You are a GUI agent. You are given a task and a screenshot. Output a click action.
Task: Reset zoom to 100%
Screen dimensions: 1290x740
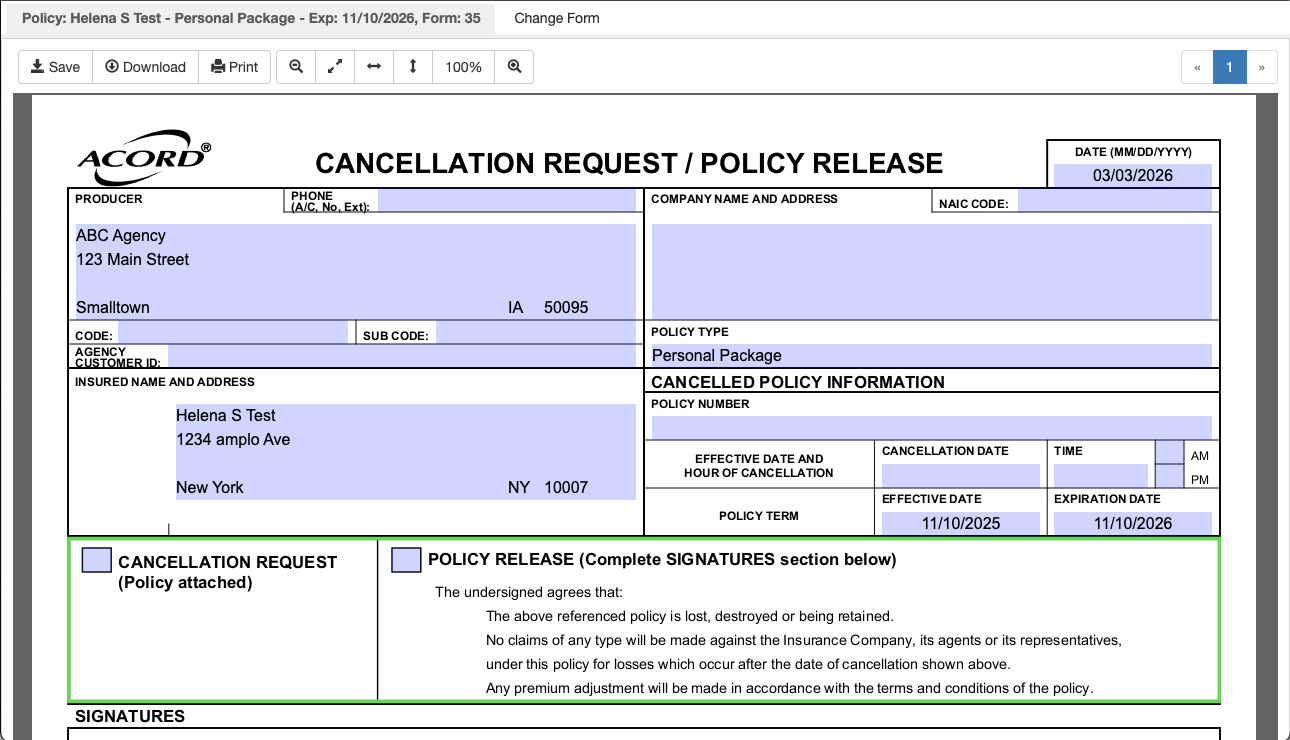point(464,67)
